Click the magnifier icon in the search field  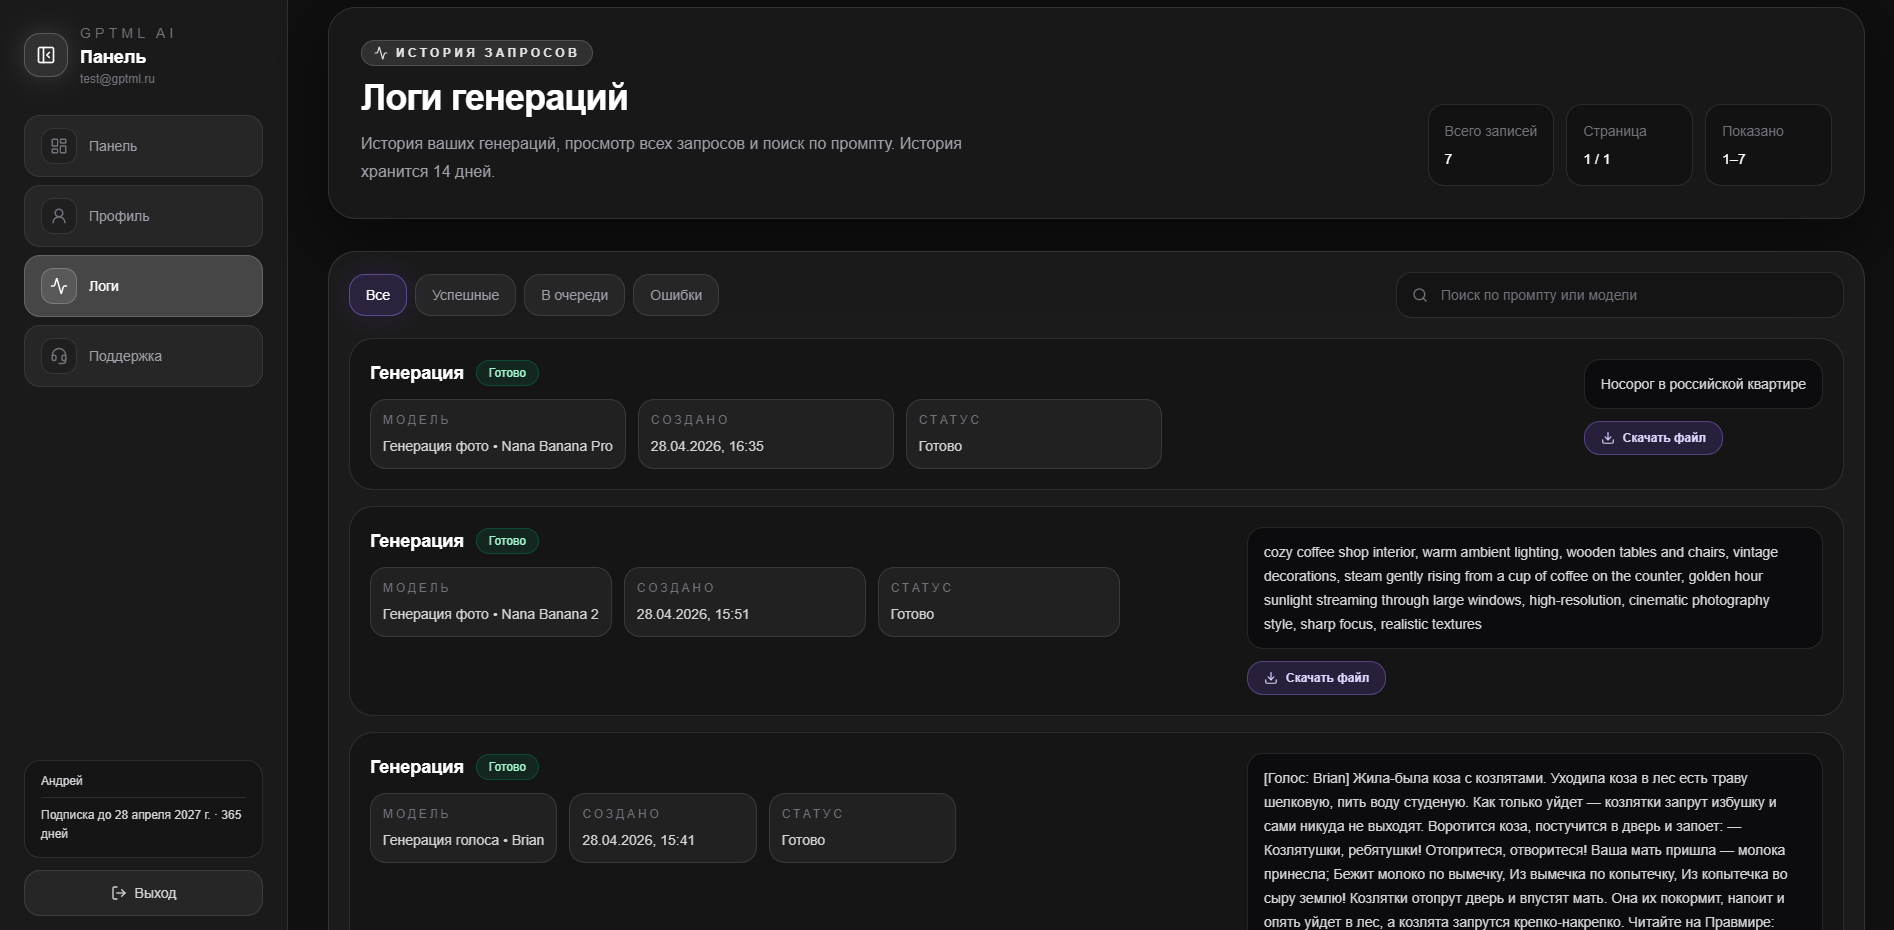[x=1420, y=295]
